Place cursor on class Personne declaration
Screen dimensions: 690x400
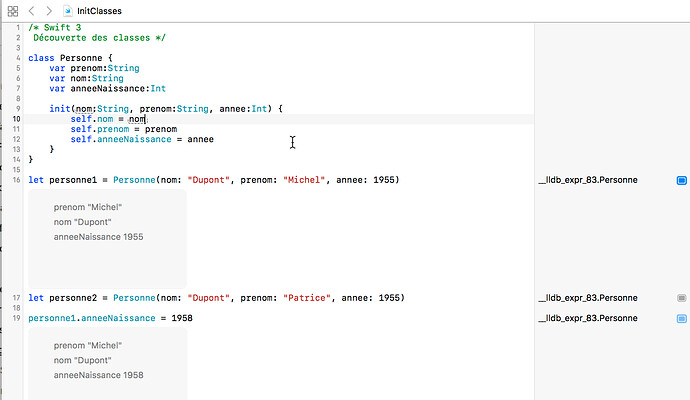click(x=70, y=58)
